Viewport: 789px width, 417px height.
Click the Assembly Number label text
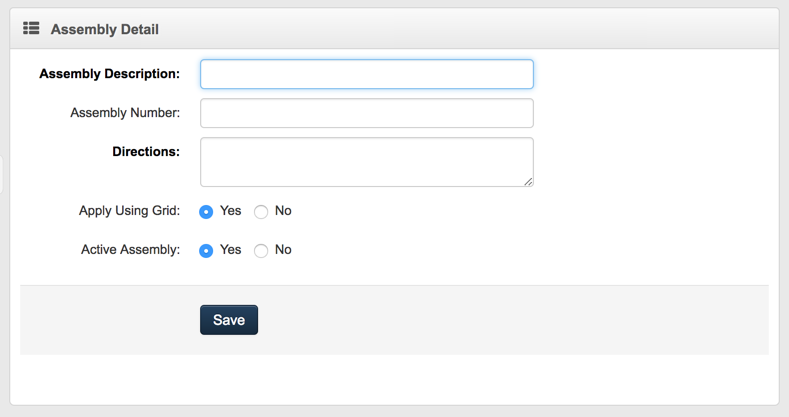coord(125,113)
